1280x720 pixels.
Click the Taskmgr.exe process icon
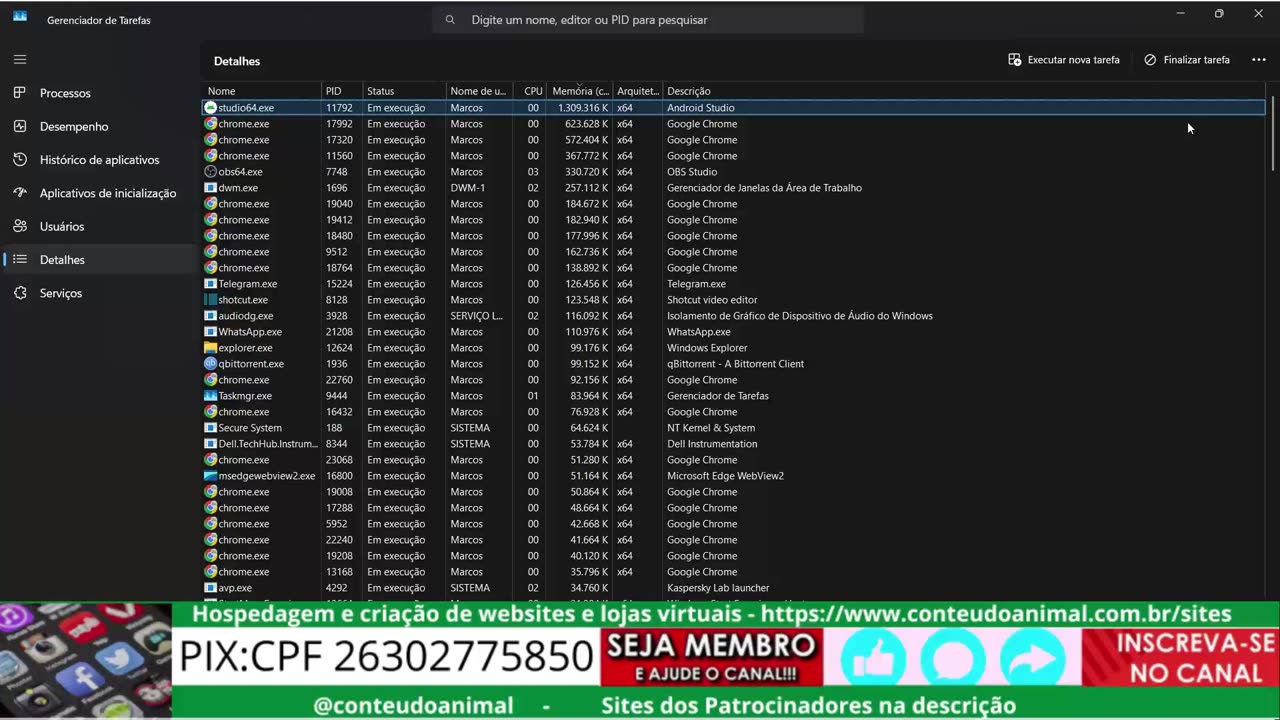click(x=210, y=395)
